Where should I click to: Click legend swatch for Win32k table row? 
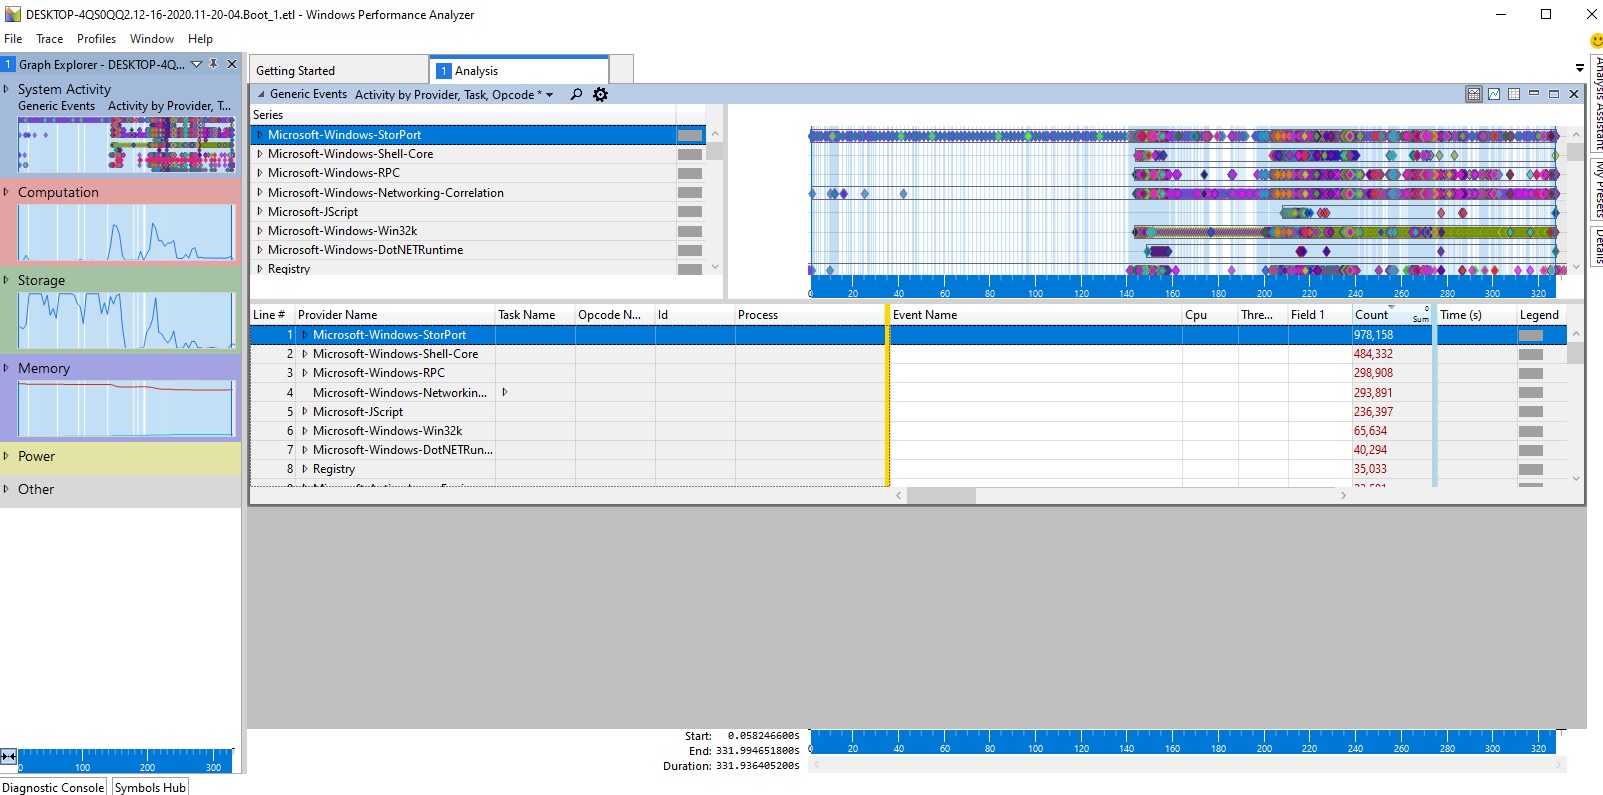[x=1531, y=431]
